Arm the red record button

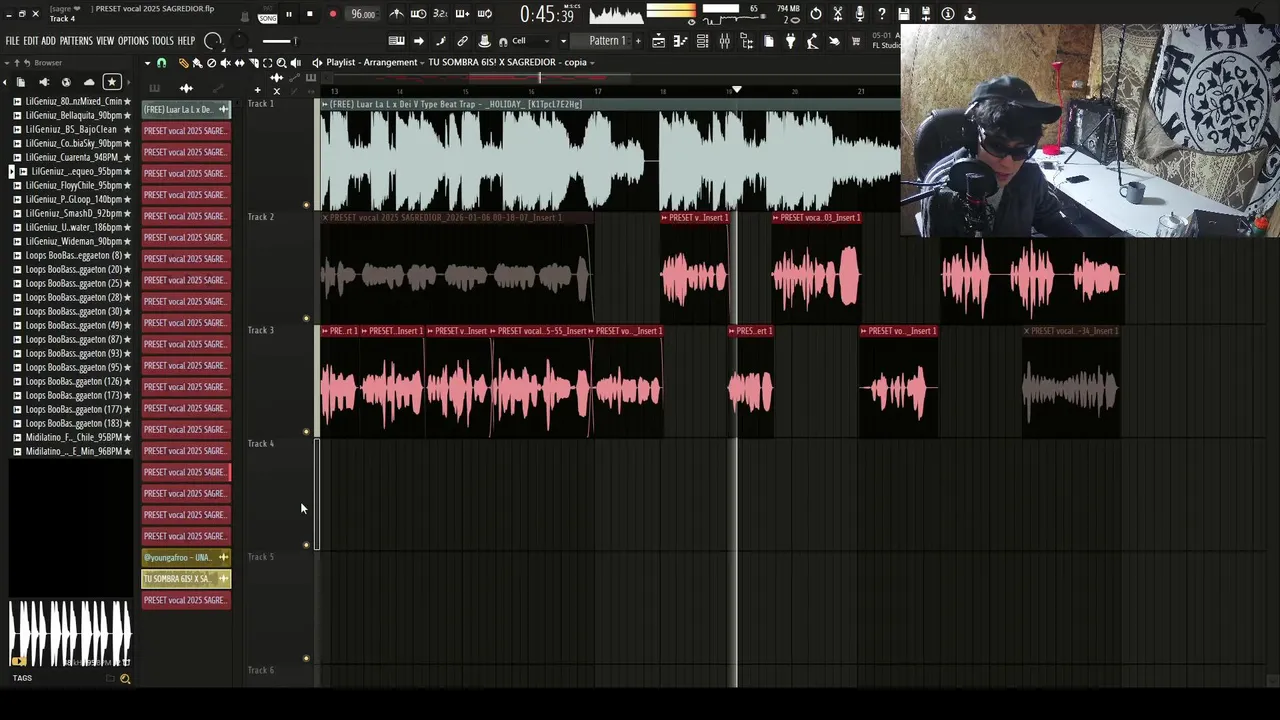pos(332,14)
